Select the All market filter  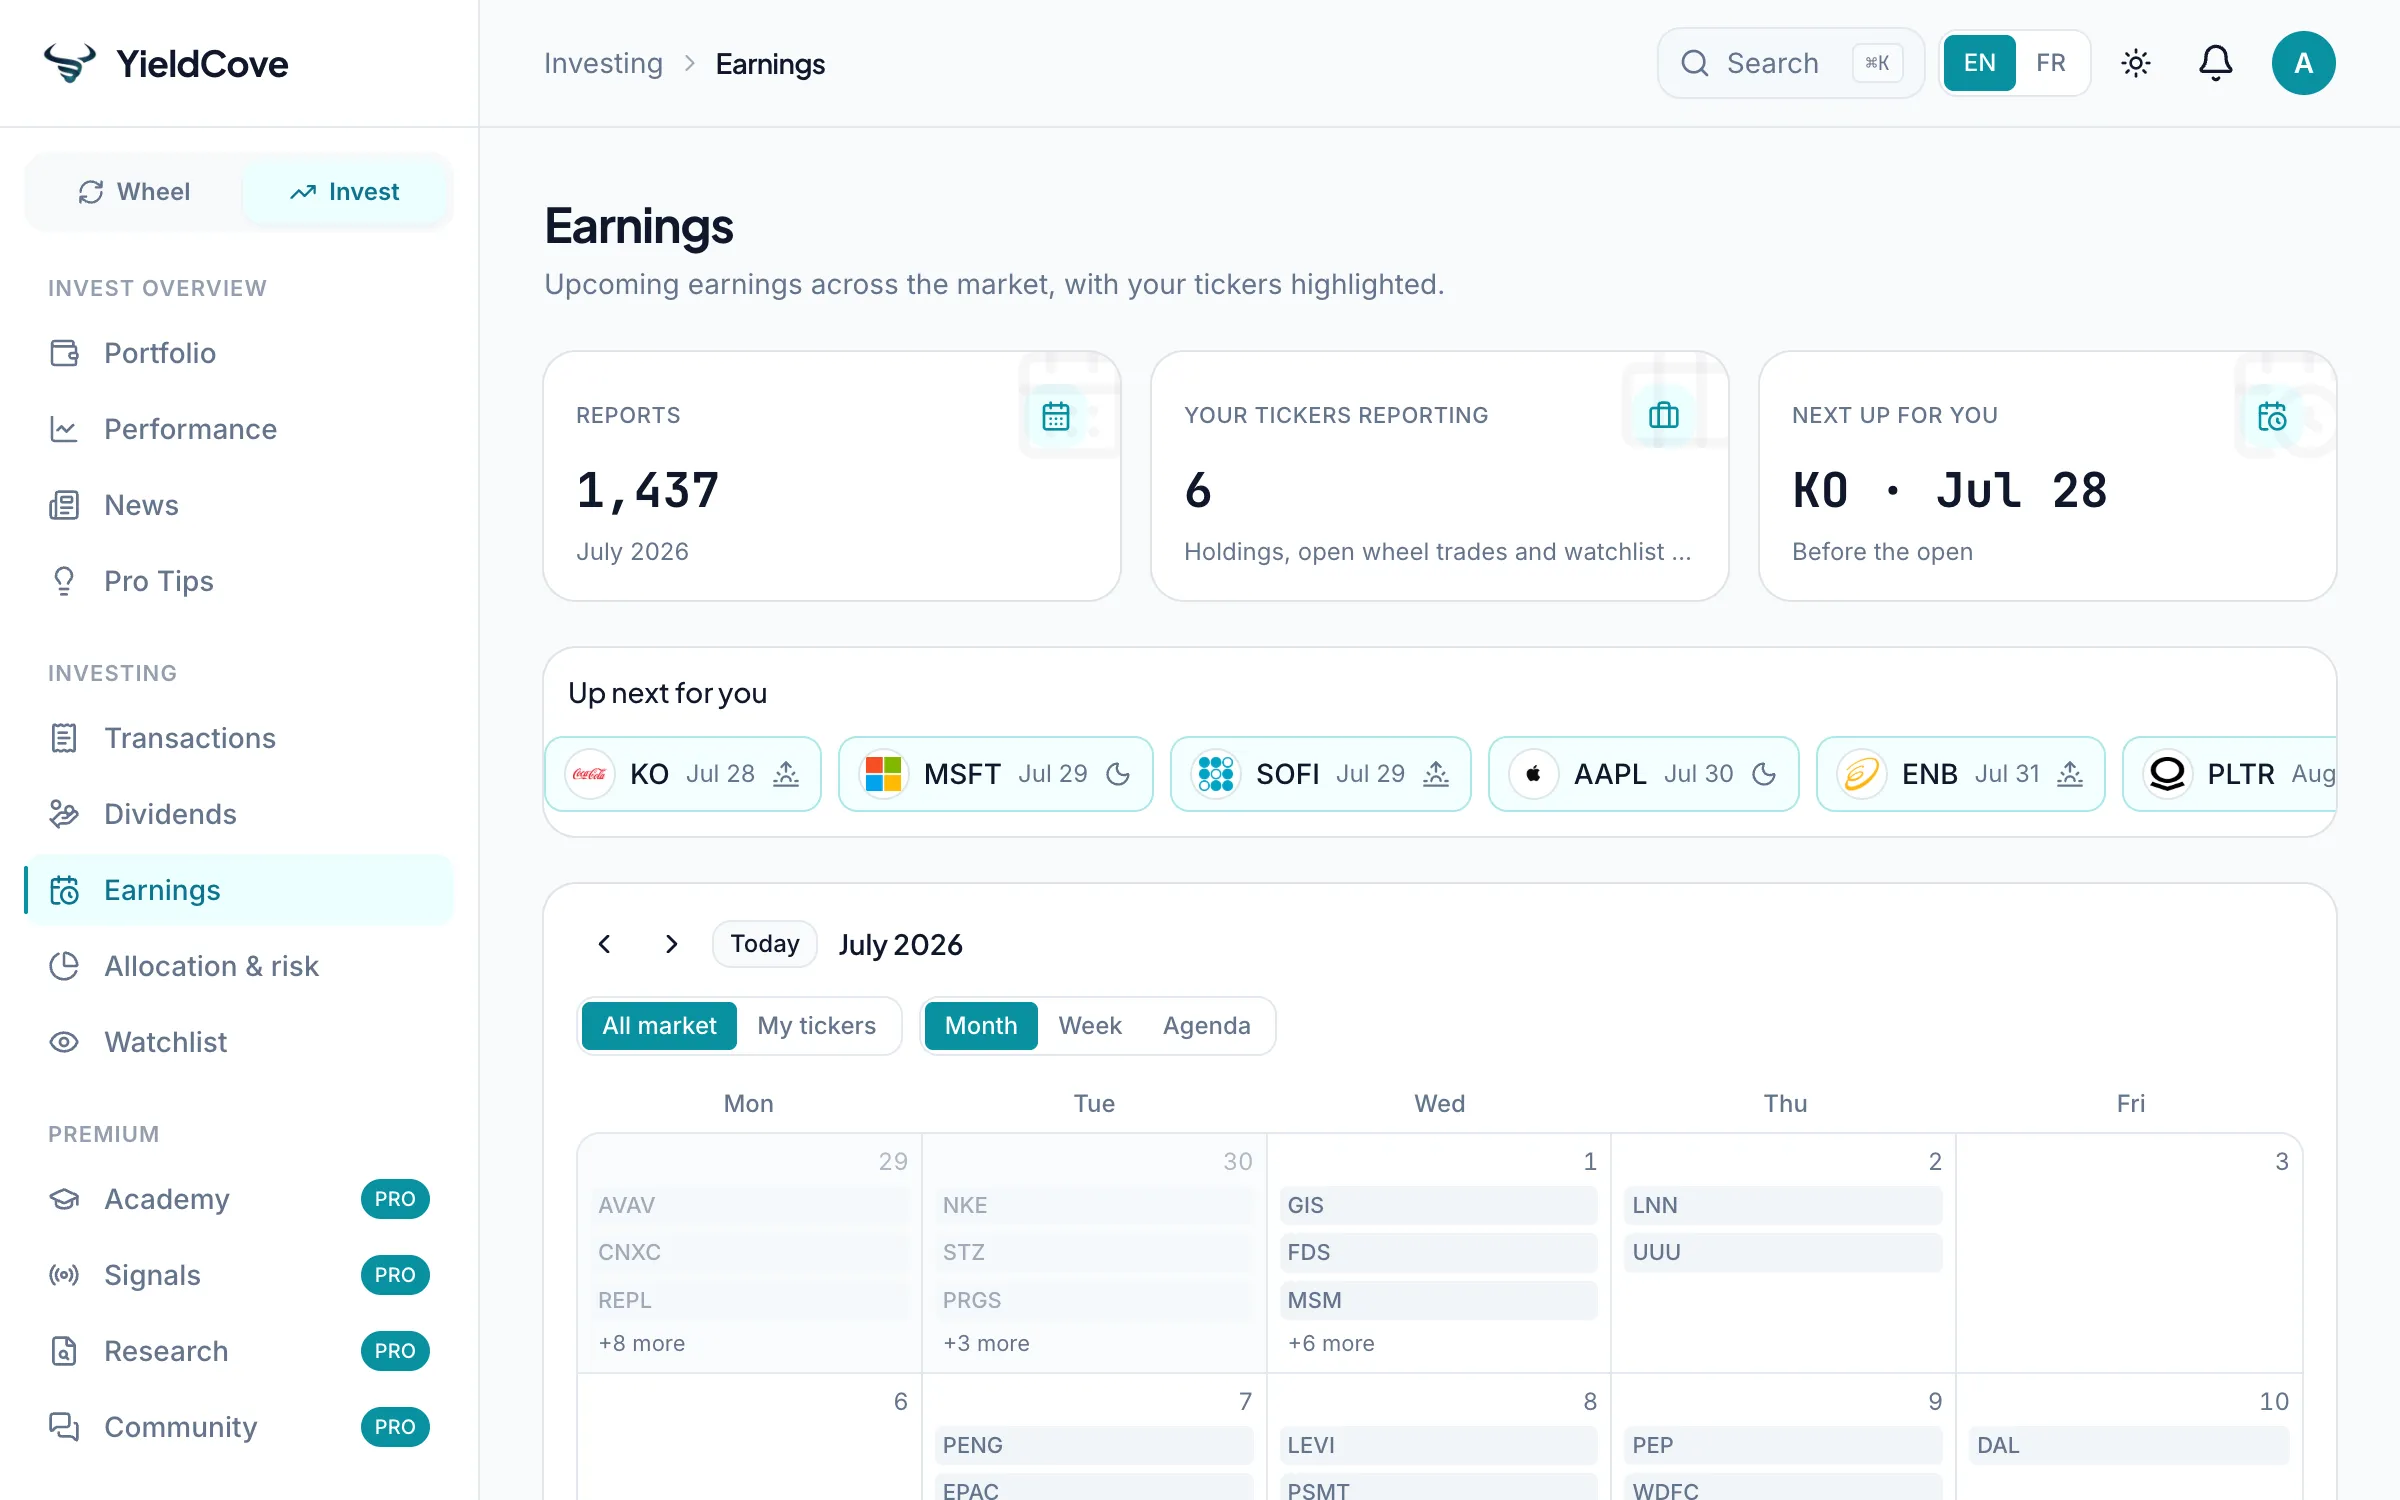point(659,1026)
